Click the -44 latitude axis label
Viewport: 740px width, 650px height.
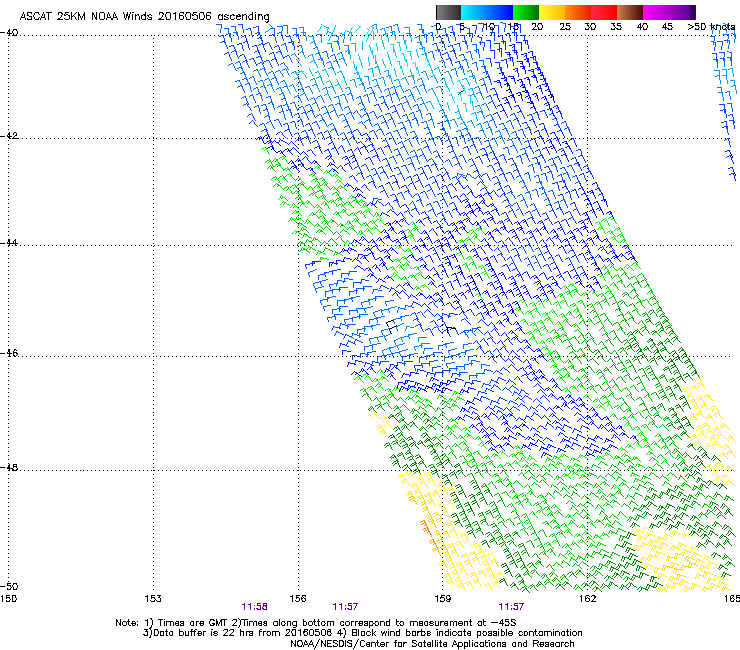[9, 243]
